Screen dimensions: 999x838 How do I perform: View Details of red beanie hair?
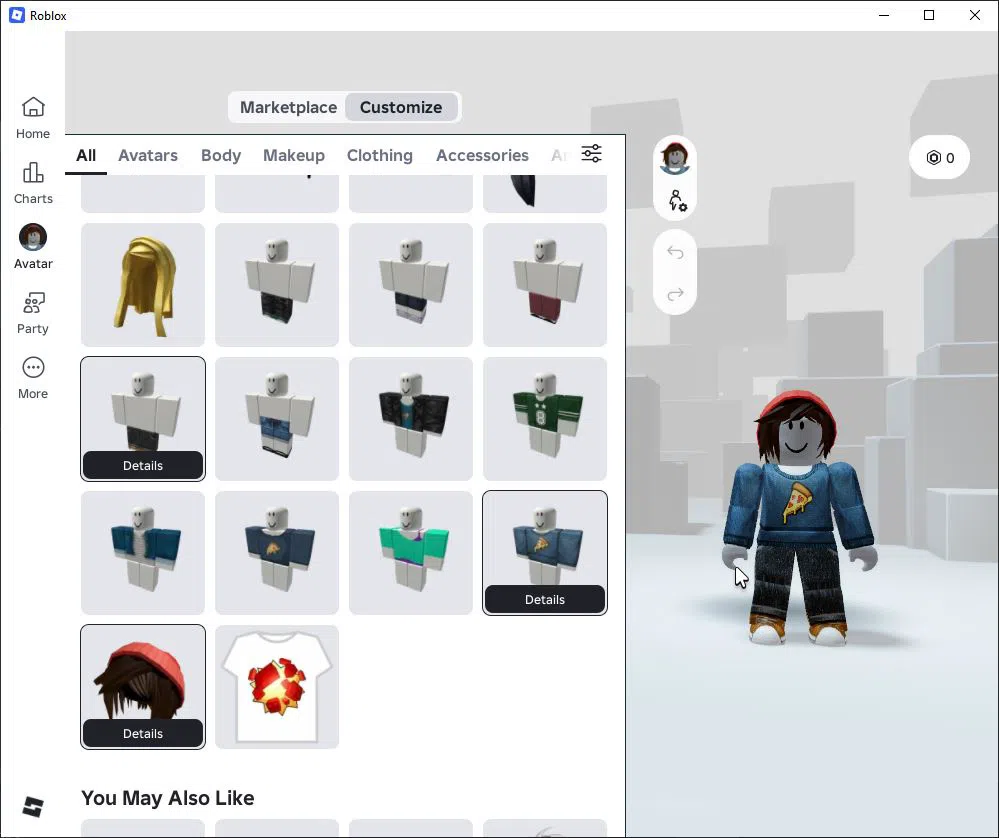tap(143, 733)
